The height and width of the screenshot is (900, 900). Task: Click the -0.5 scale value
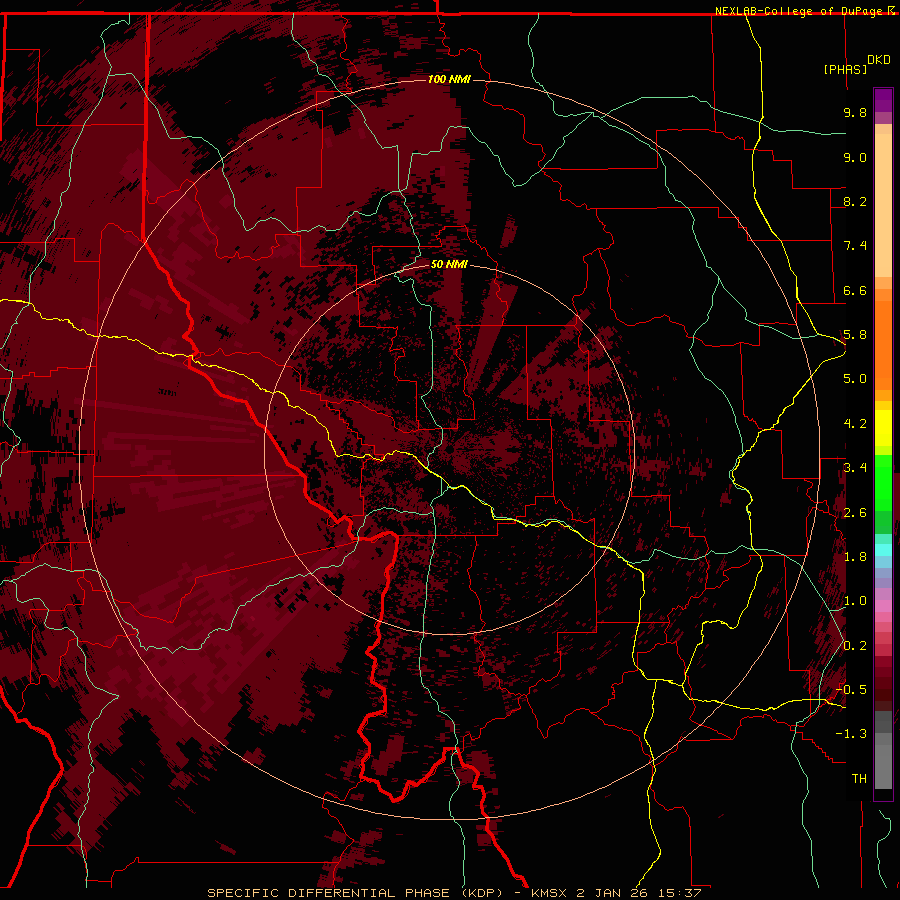851,690
